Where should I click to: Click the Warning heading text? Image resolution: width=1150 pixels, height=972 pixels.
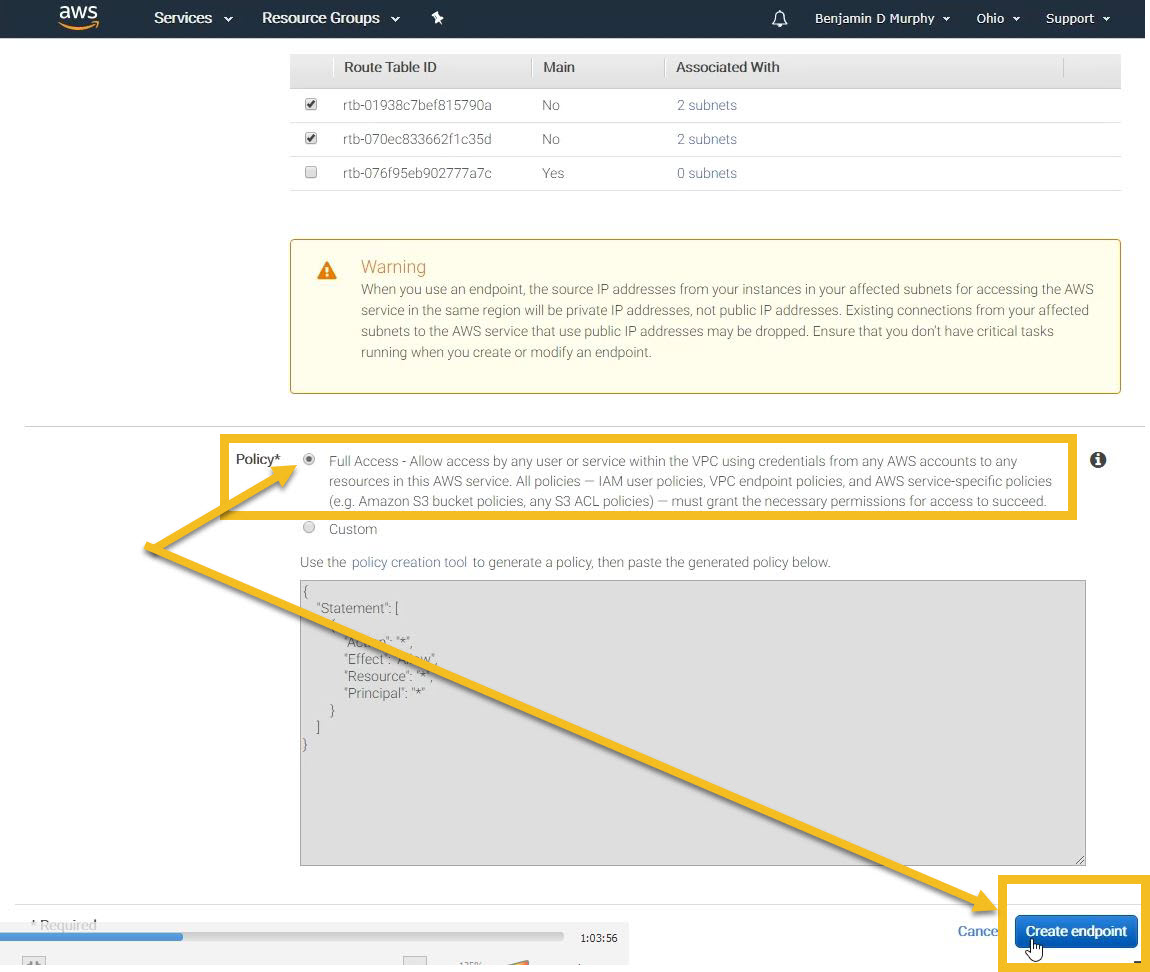point(393,267)
